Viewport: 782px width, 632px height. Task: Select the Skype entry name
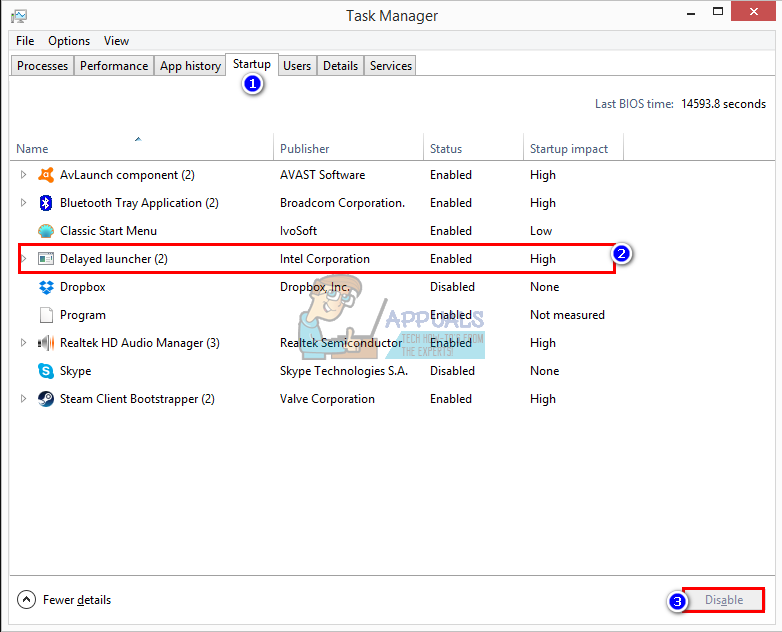(x=75, y=371)
